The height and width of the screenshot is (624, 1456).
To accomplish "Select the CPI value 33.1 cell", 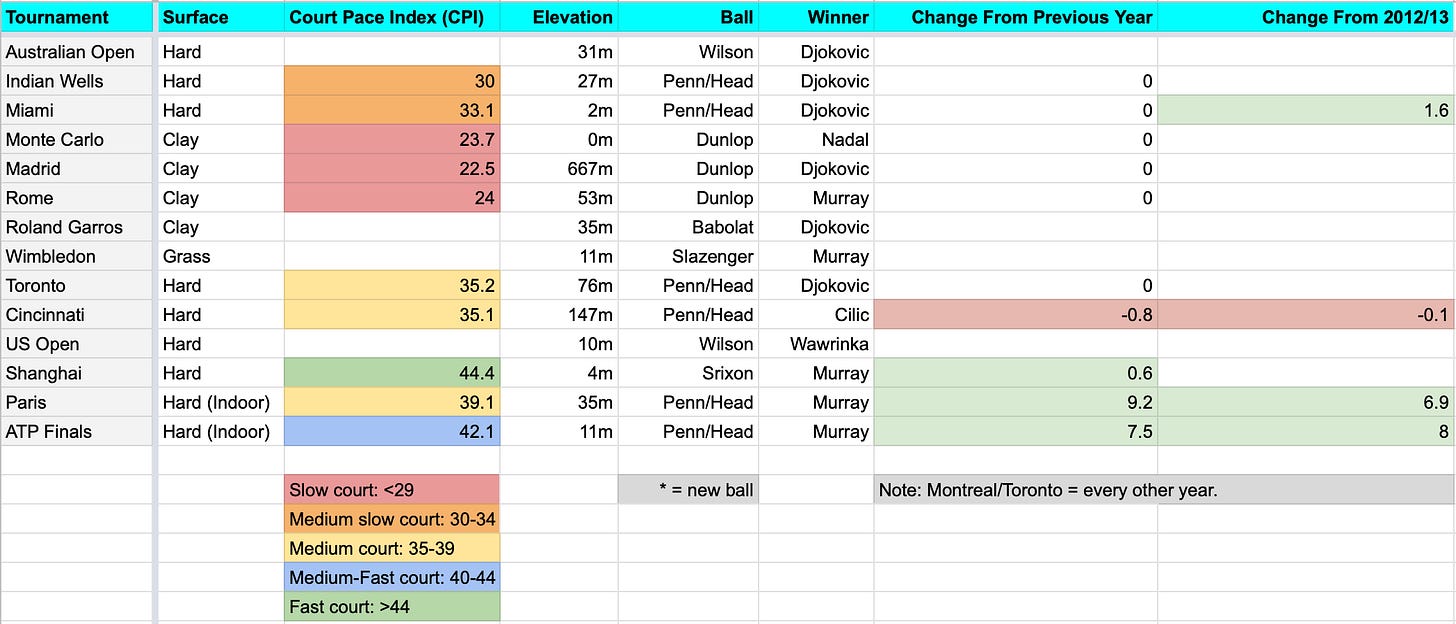I will [392, 110].
